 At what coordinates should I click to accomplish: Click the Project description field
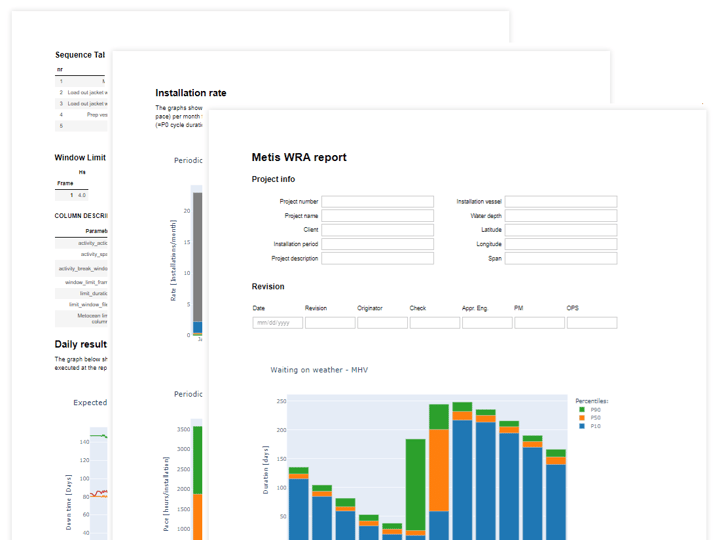tap(377, 259)
